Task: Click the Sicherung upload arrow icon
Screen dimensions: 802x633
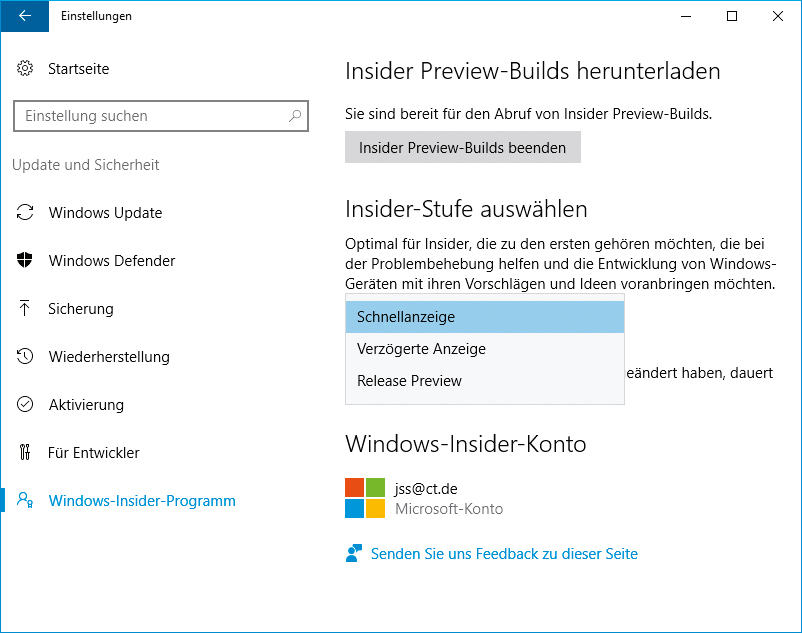Action: tap(26, 309)
